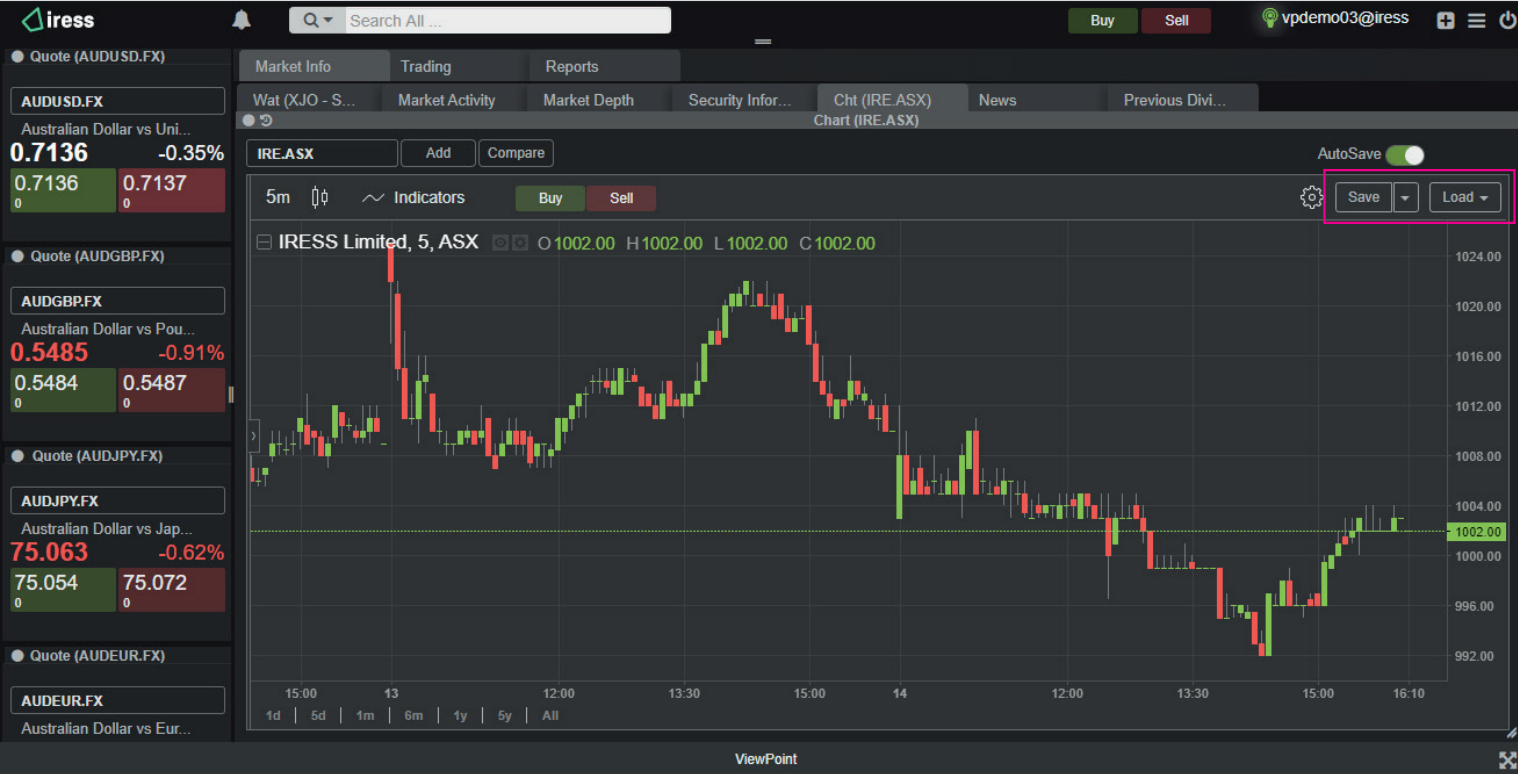Click the IRE.ASX symbol input field
The image size is (1518, 774).
[x=322, y=153]
